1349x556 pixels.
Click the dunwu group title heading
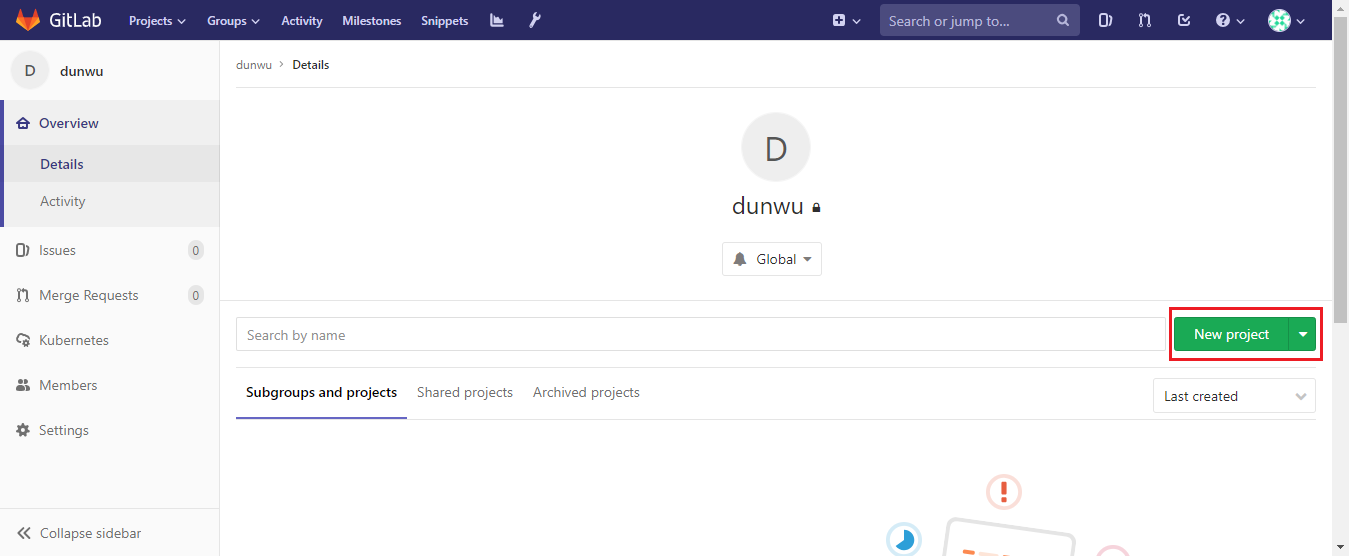(x=768, y=207)
